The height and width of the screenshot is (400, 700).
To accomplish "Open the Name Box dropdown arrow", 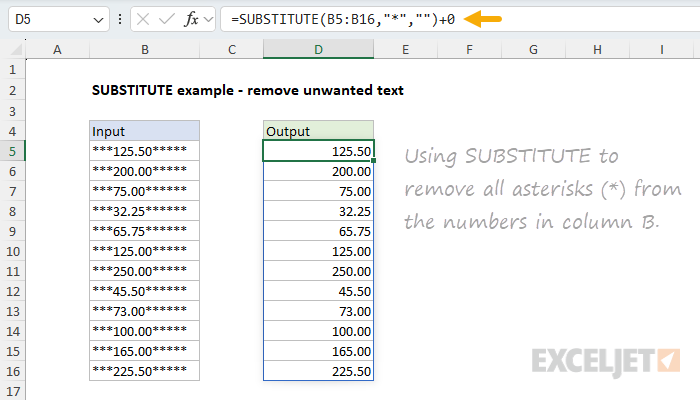I will [98, 20].
